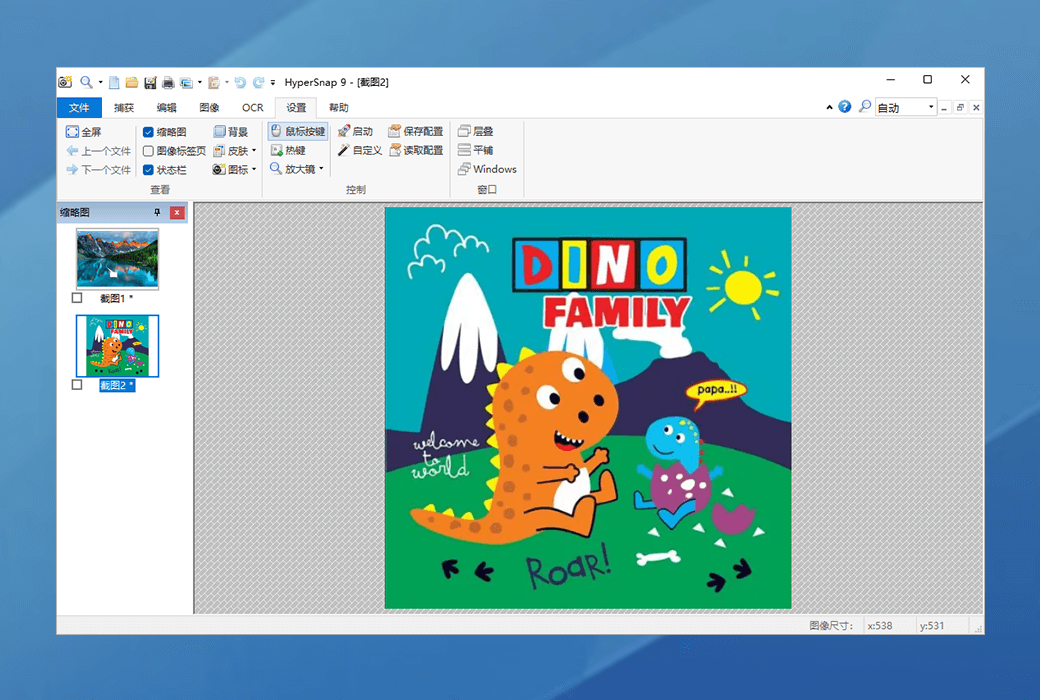This screenshot has height=700, width=1040.
Task: Switch to the 捕获 ribbon tab
Action: point(124,108)
